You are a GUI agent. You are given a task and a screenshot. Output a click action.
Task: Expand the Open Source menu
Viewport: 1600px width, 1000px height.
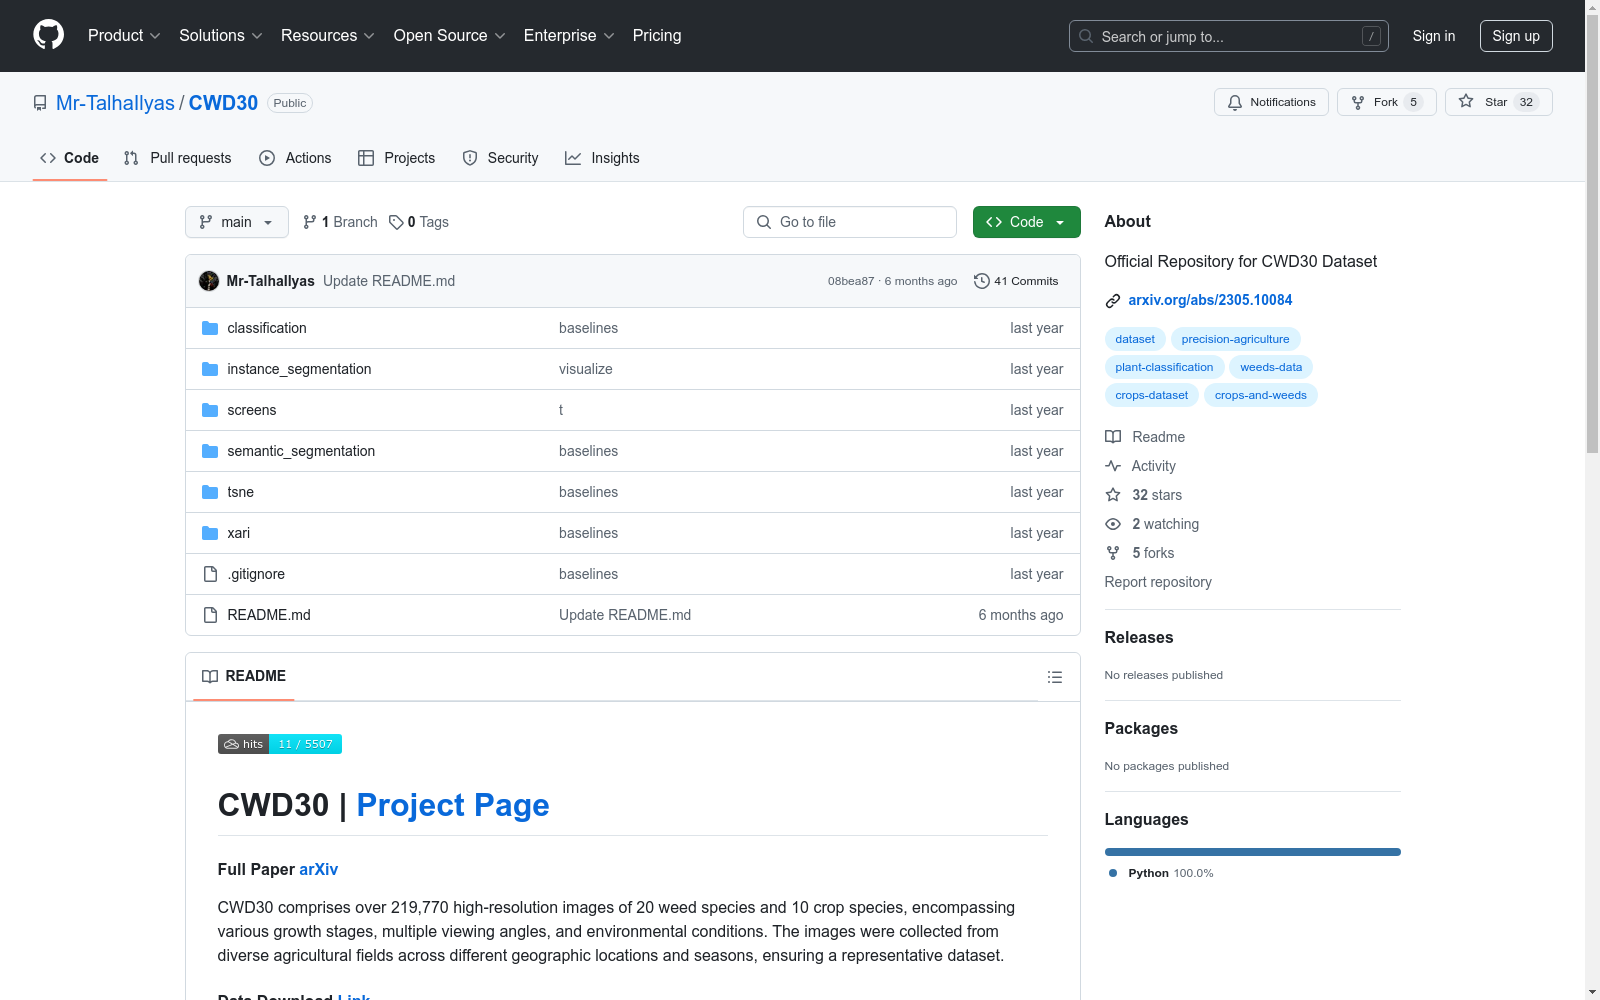tap(450, 35)
